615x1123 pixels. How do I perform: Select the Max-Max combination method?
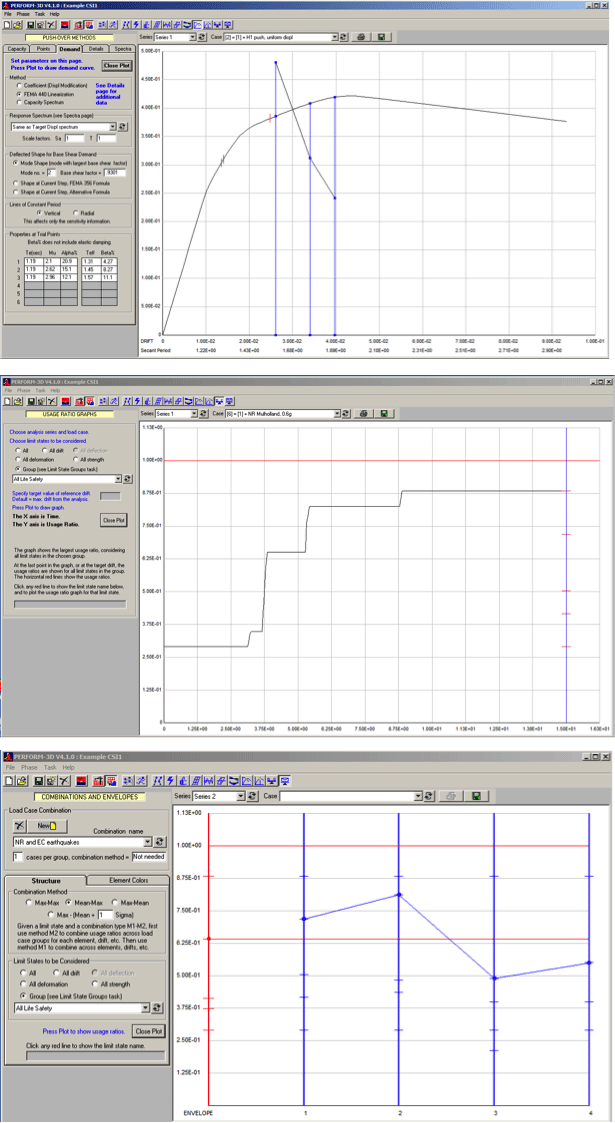31,901
